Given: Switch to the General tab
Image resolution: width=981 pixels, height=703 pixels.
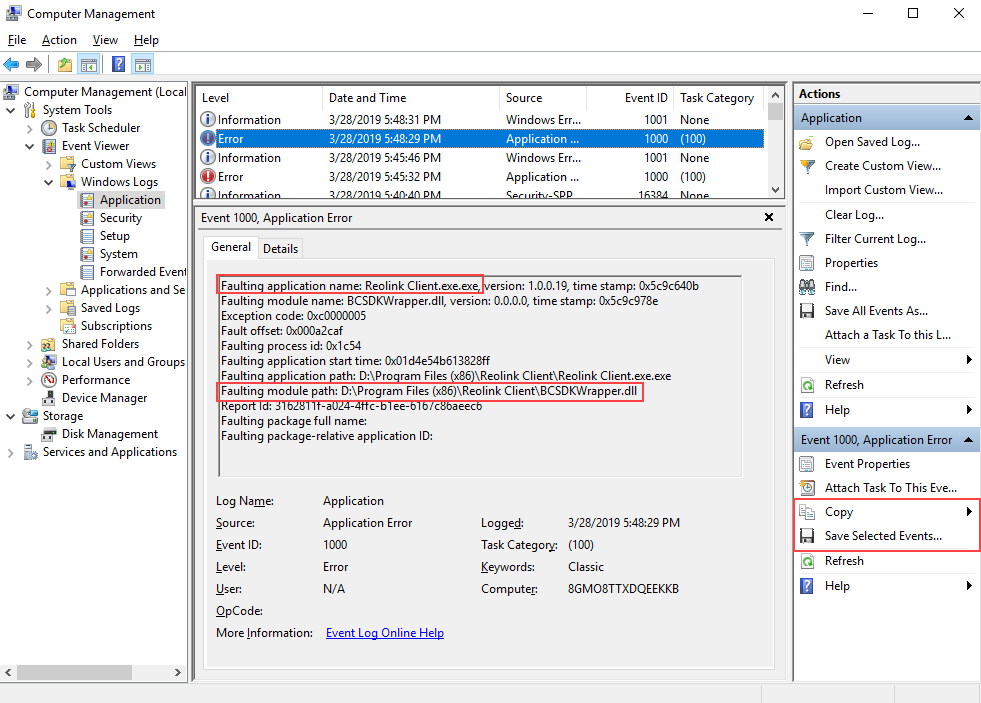Looking at the screenshot, I should pos(231,247).
